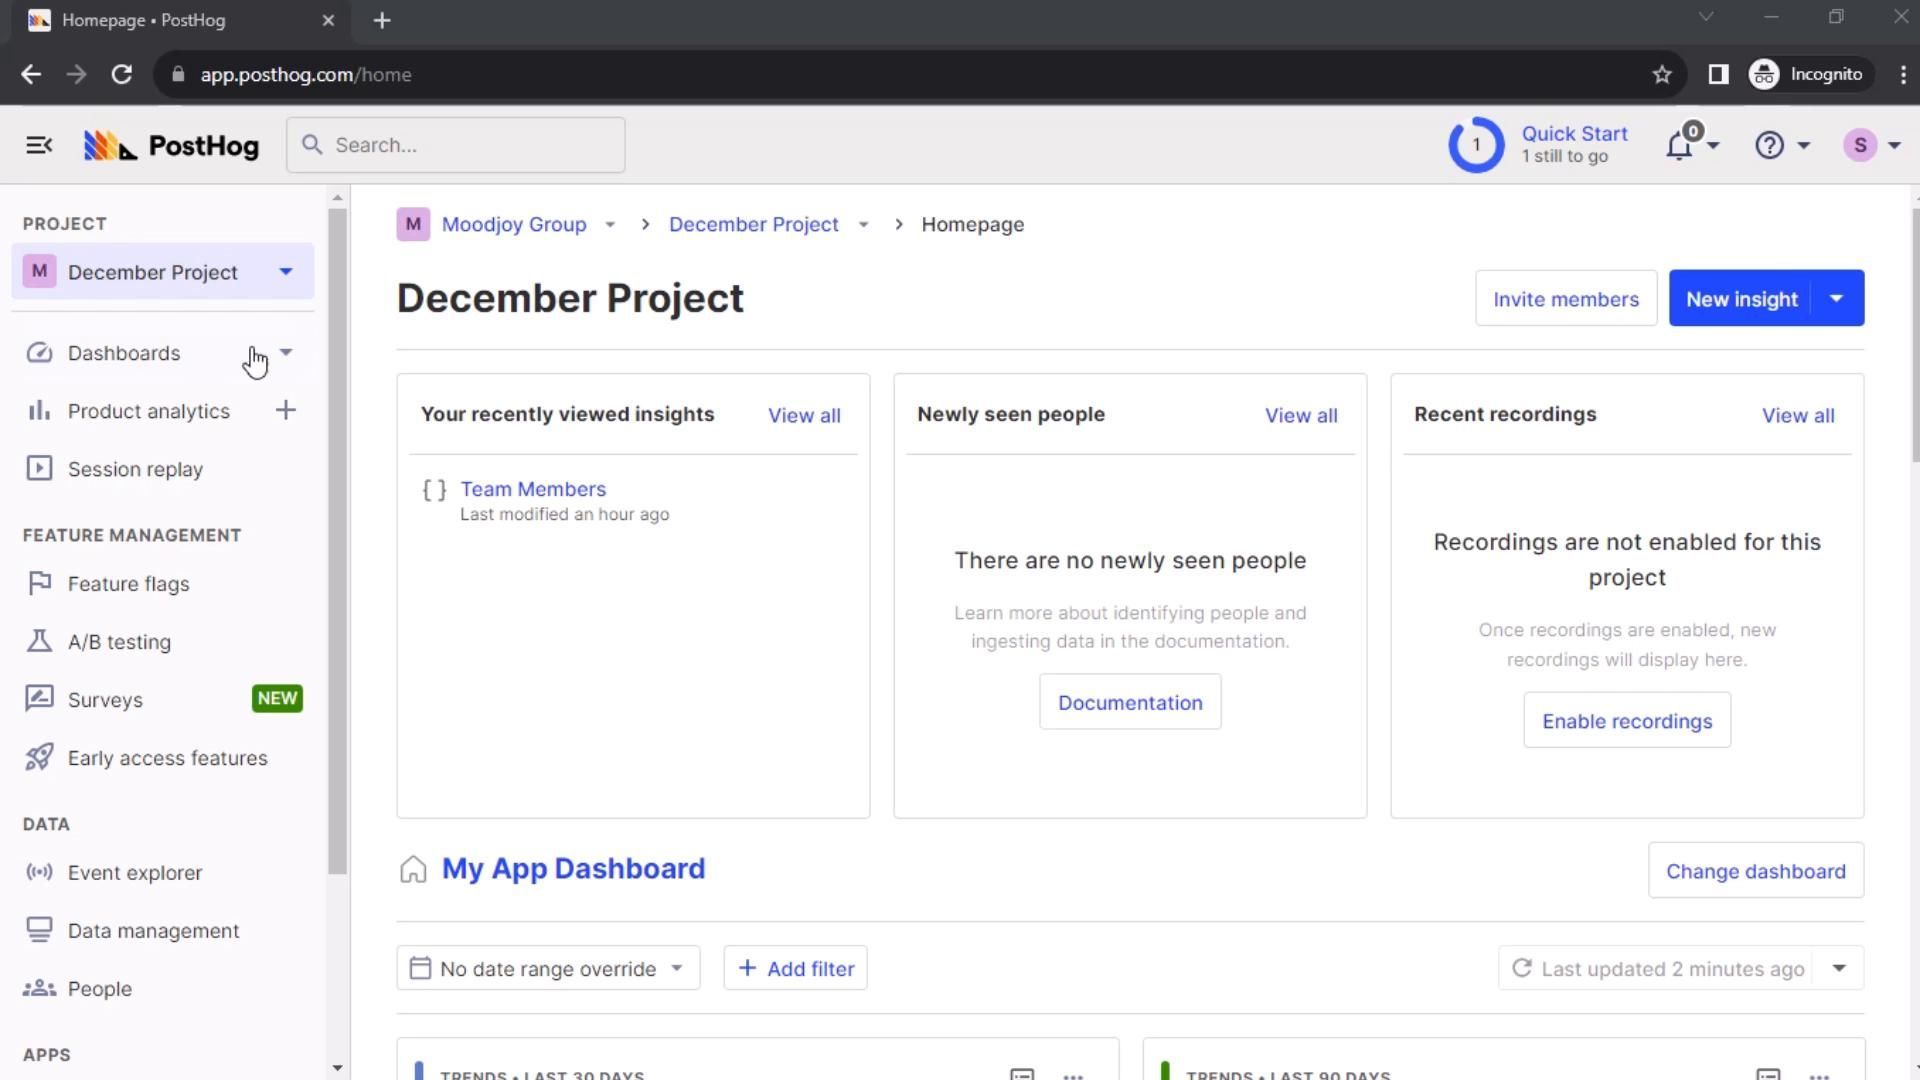The height and width of the screenshot is (1080, 1920).
Task: Navigate to Data management
Action: coord(153,931)
